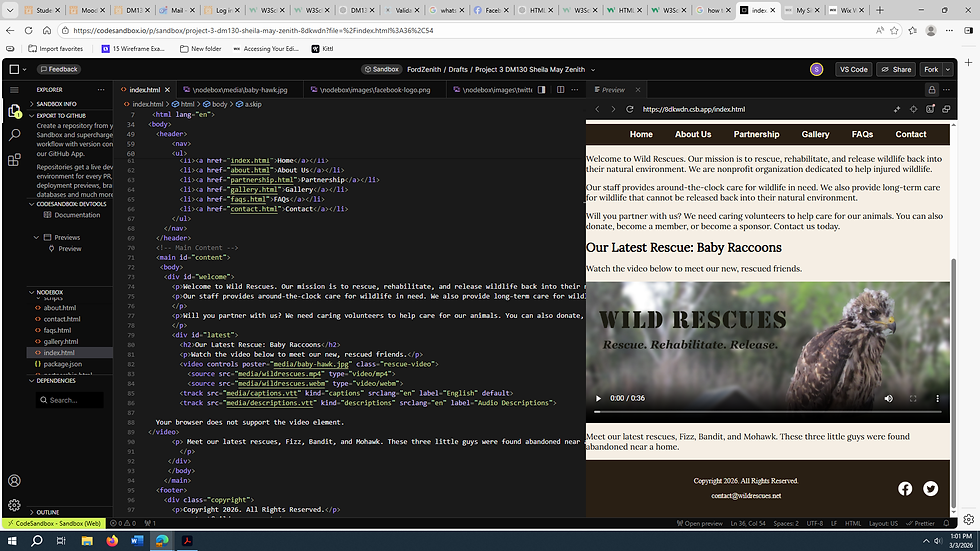Expand the Outline section
The width and height of the screenshot is (980, 551).
(x=48, y=512)
